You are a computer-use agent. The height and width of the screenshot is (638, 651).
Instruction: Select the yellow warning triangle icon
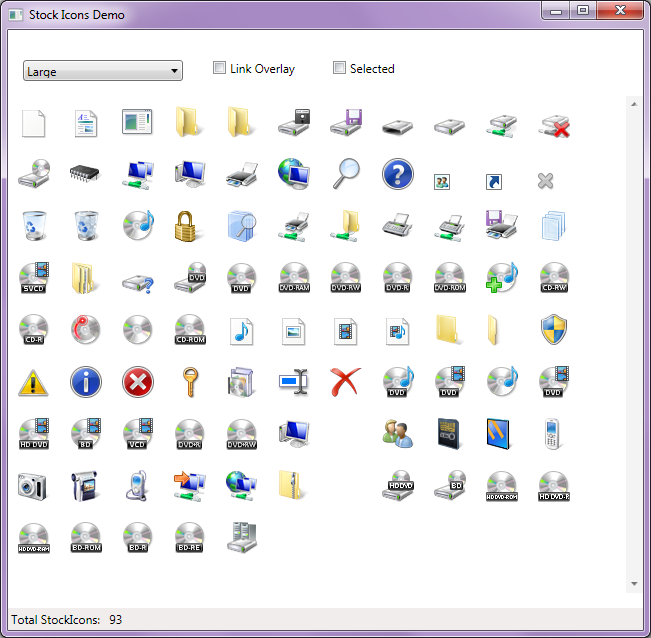33,382
